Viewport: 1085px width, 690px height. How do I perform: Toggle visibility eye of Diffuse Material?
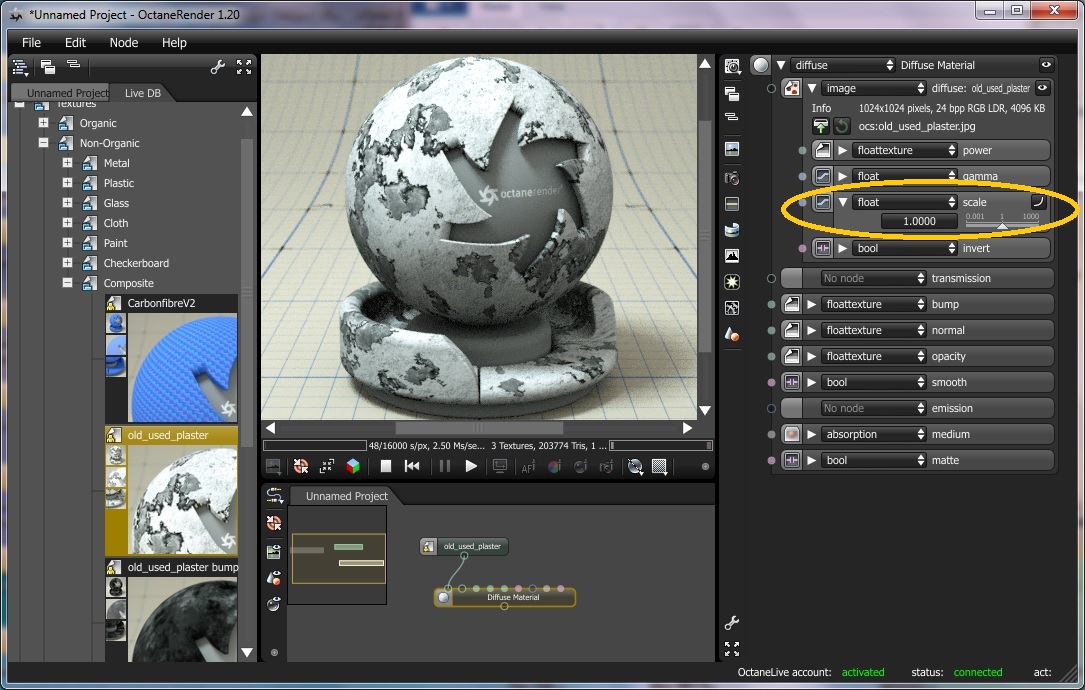point(1046,64)
